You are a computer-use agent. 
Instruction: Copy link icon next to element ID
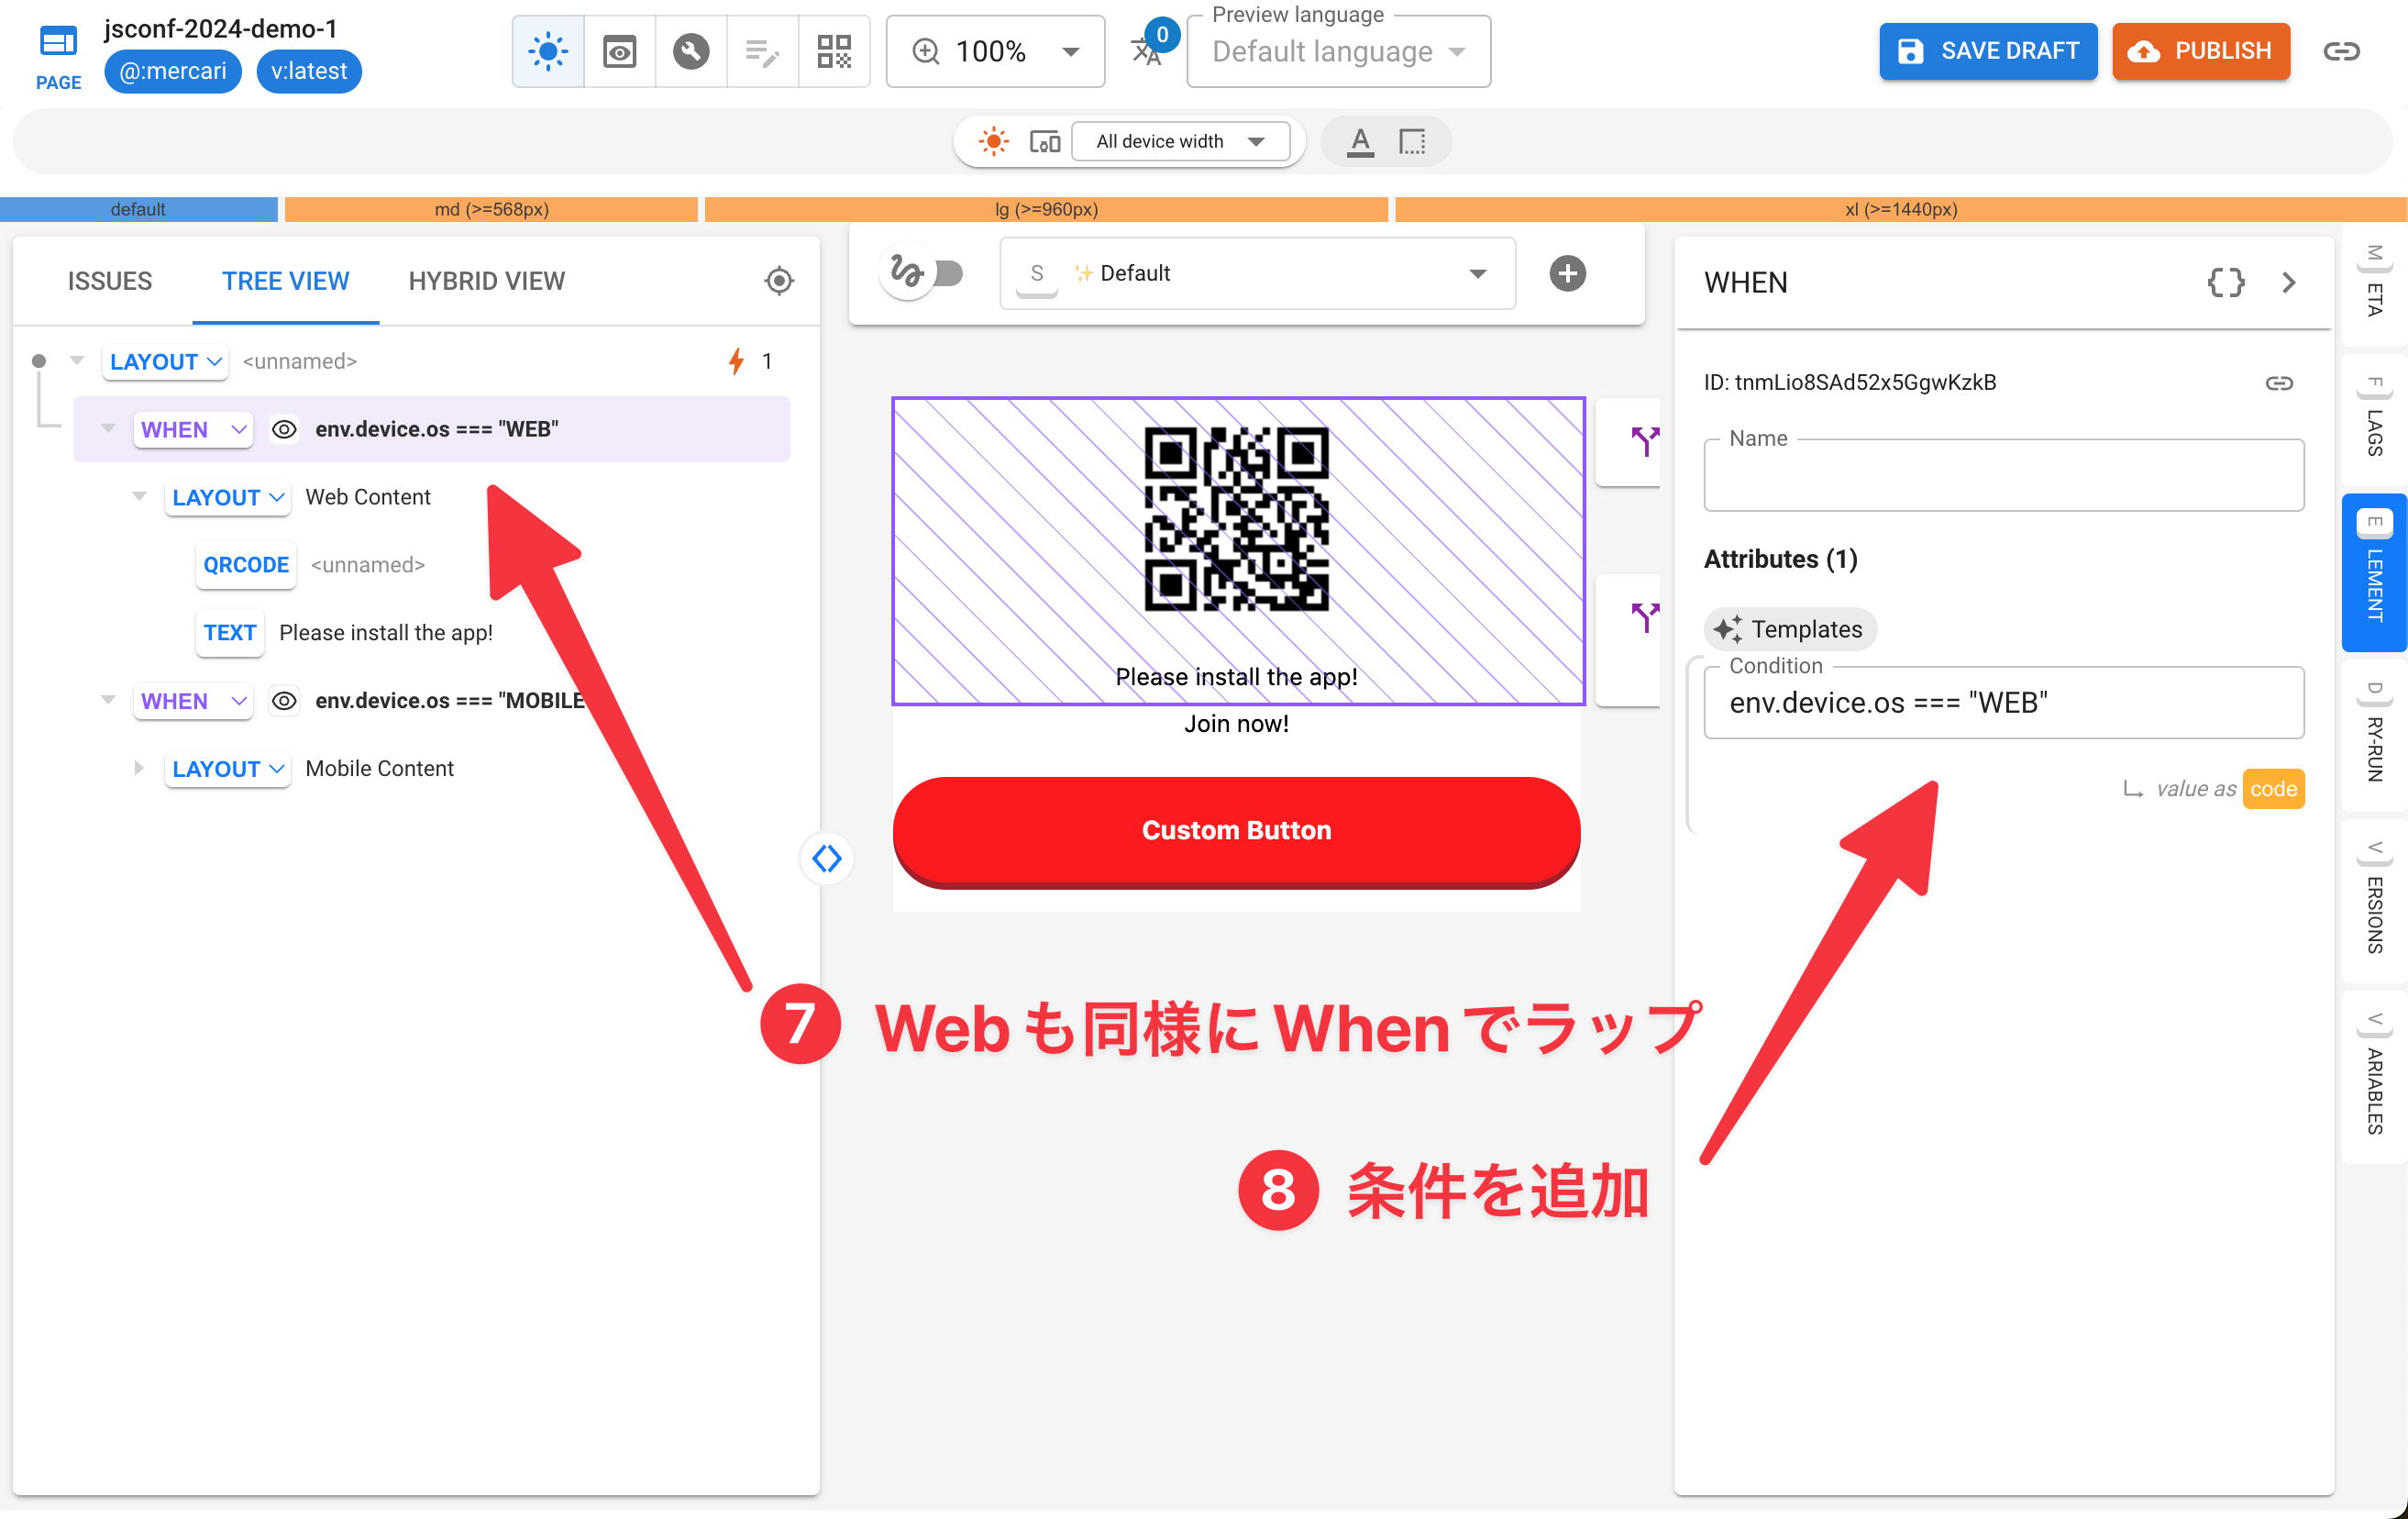click(x=2279, y=383)
